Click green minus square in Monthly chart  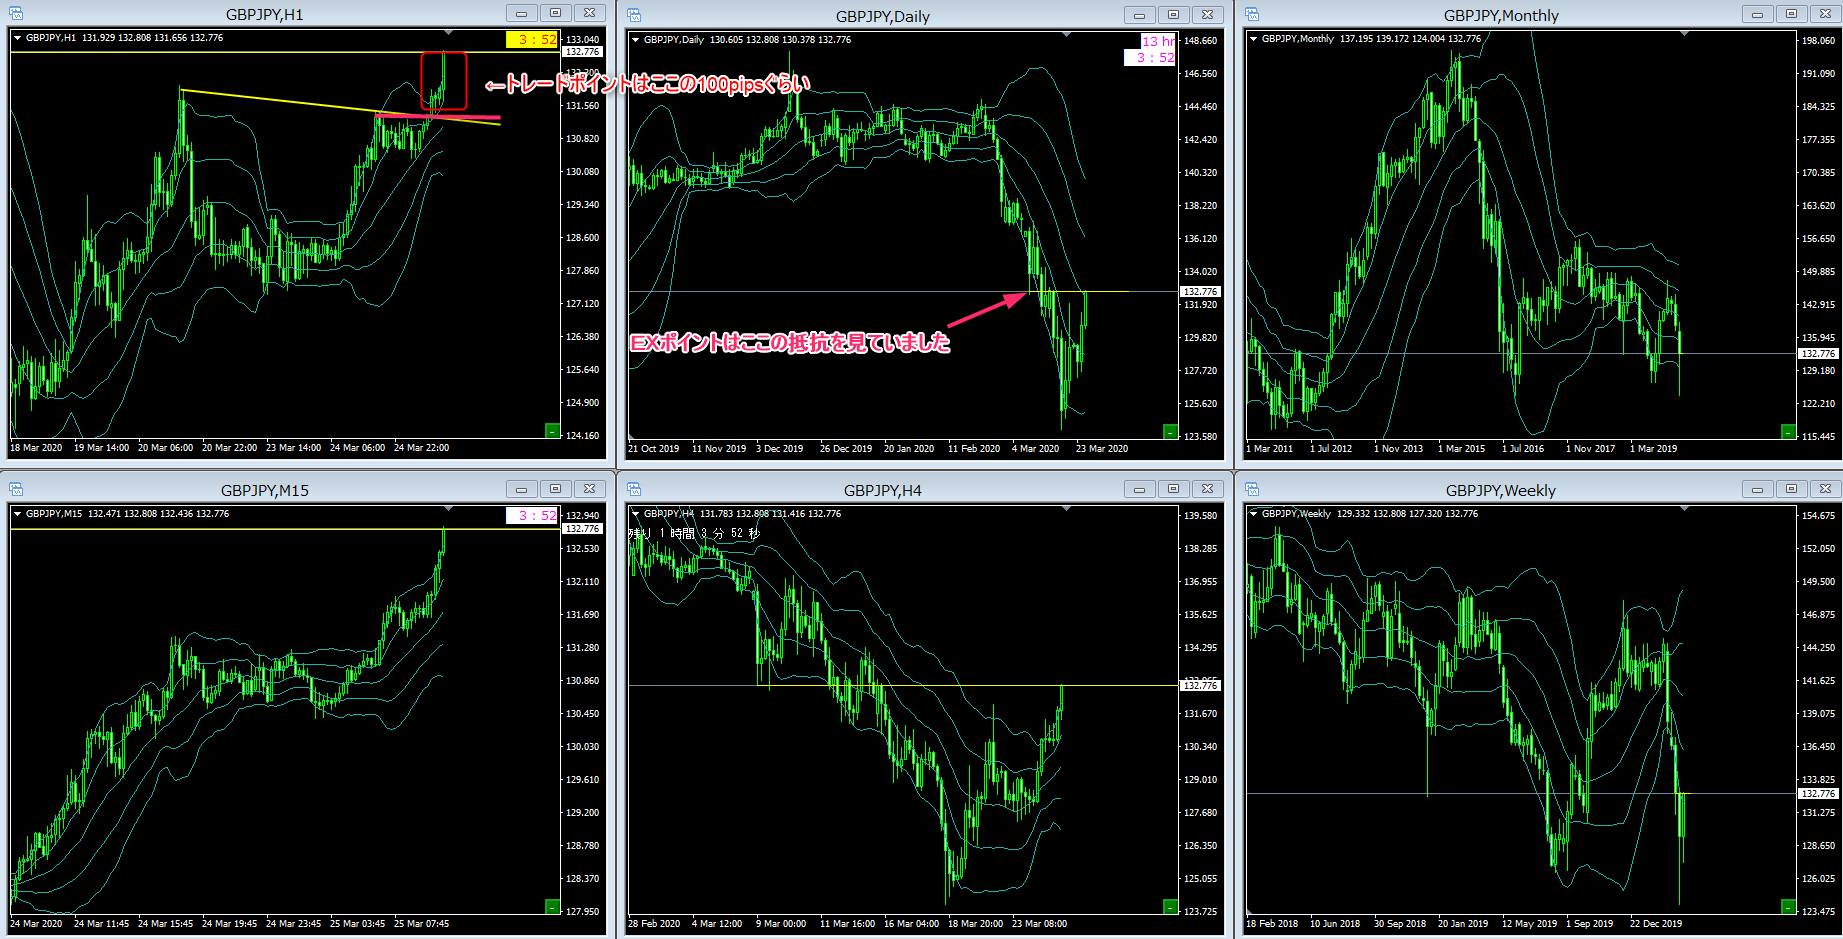point(1788,431)
